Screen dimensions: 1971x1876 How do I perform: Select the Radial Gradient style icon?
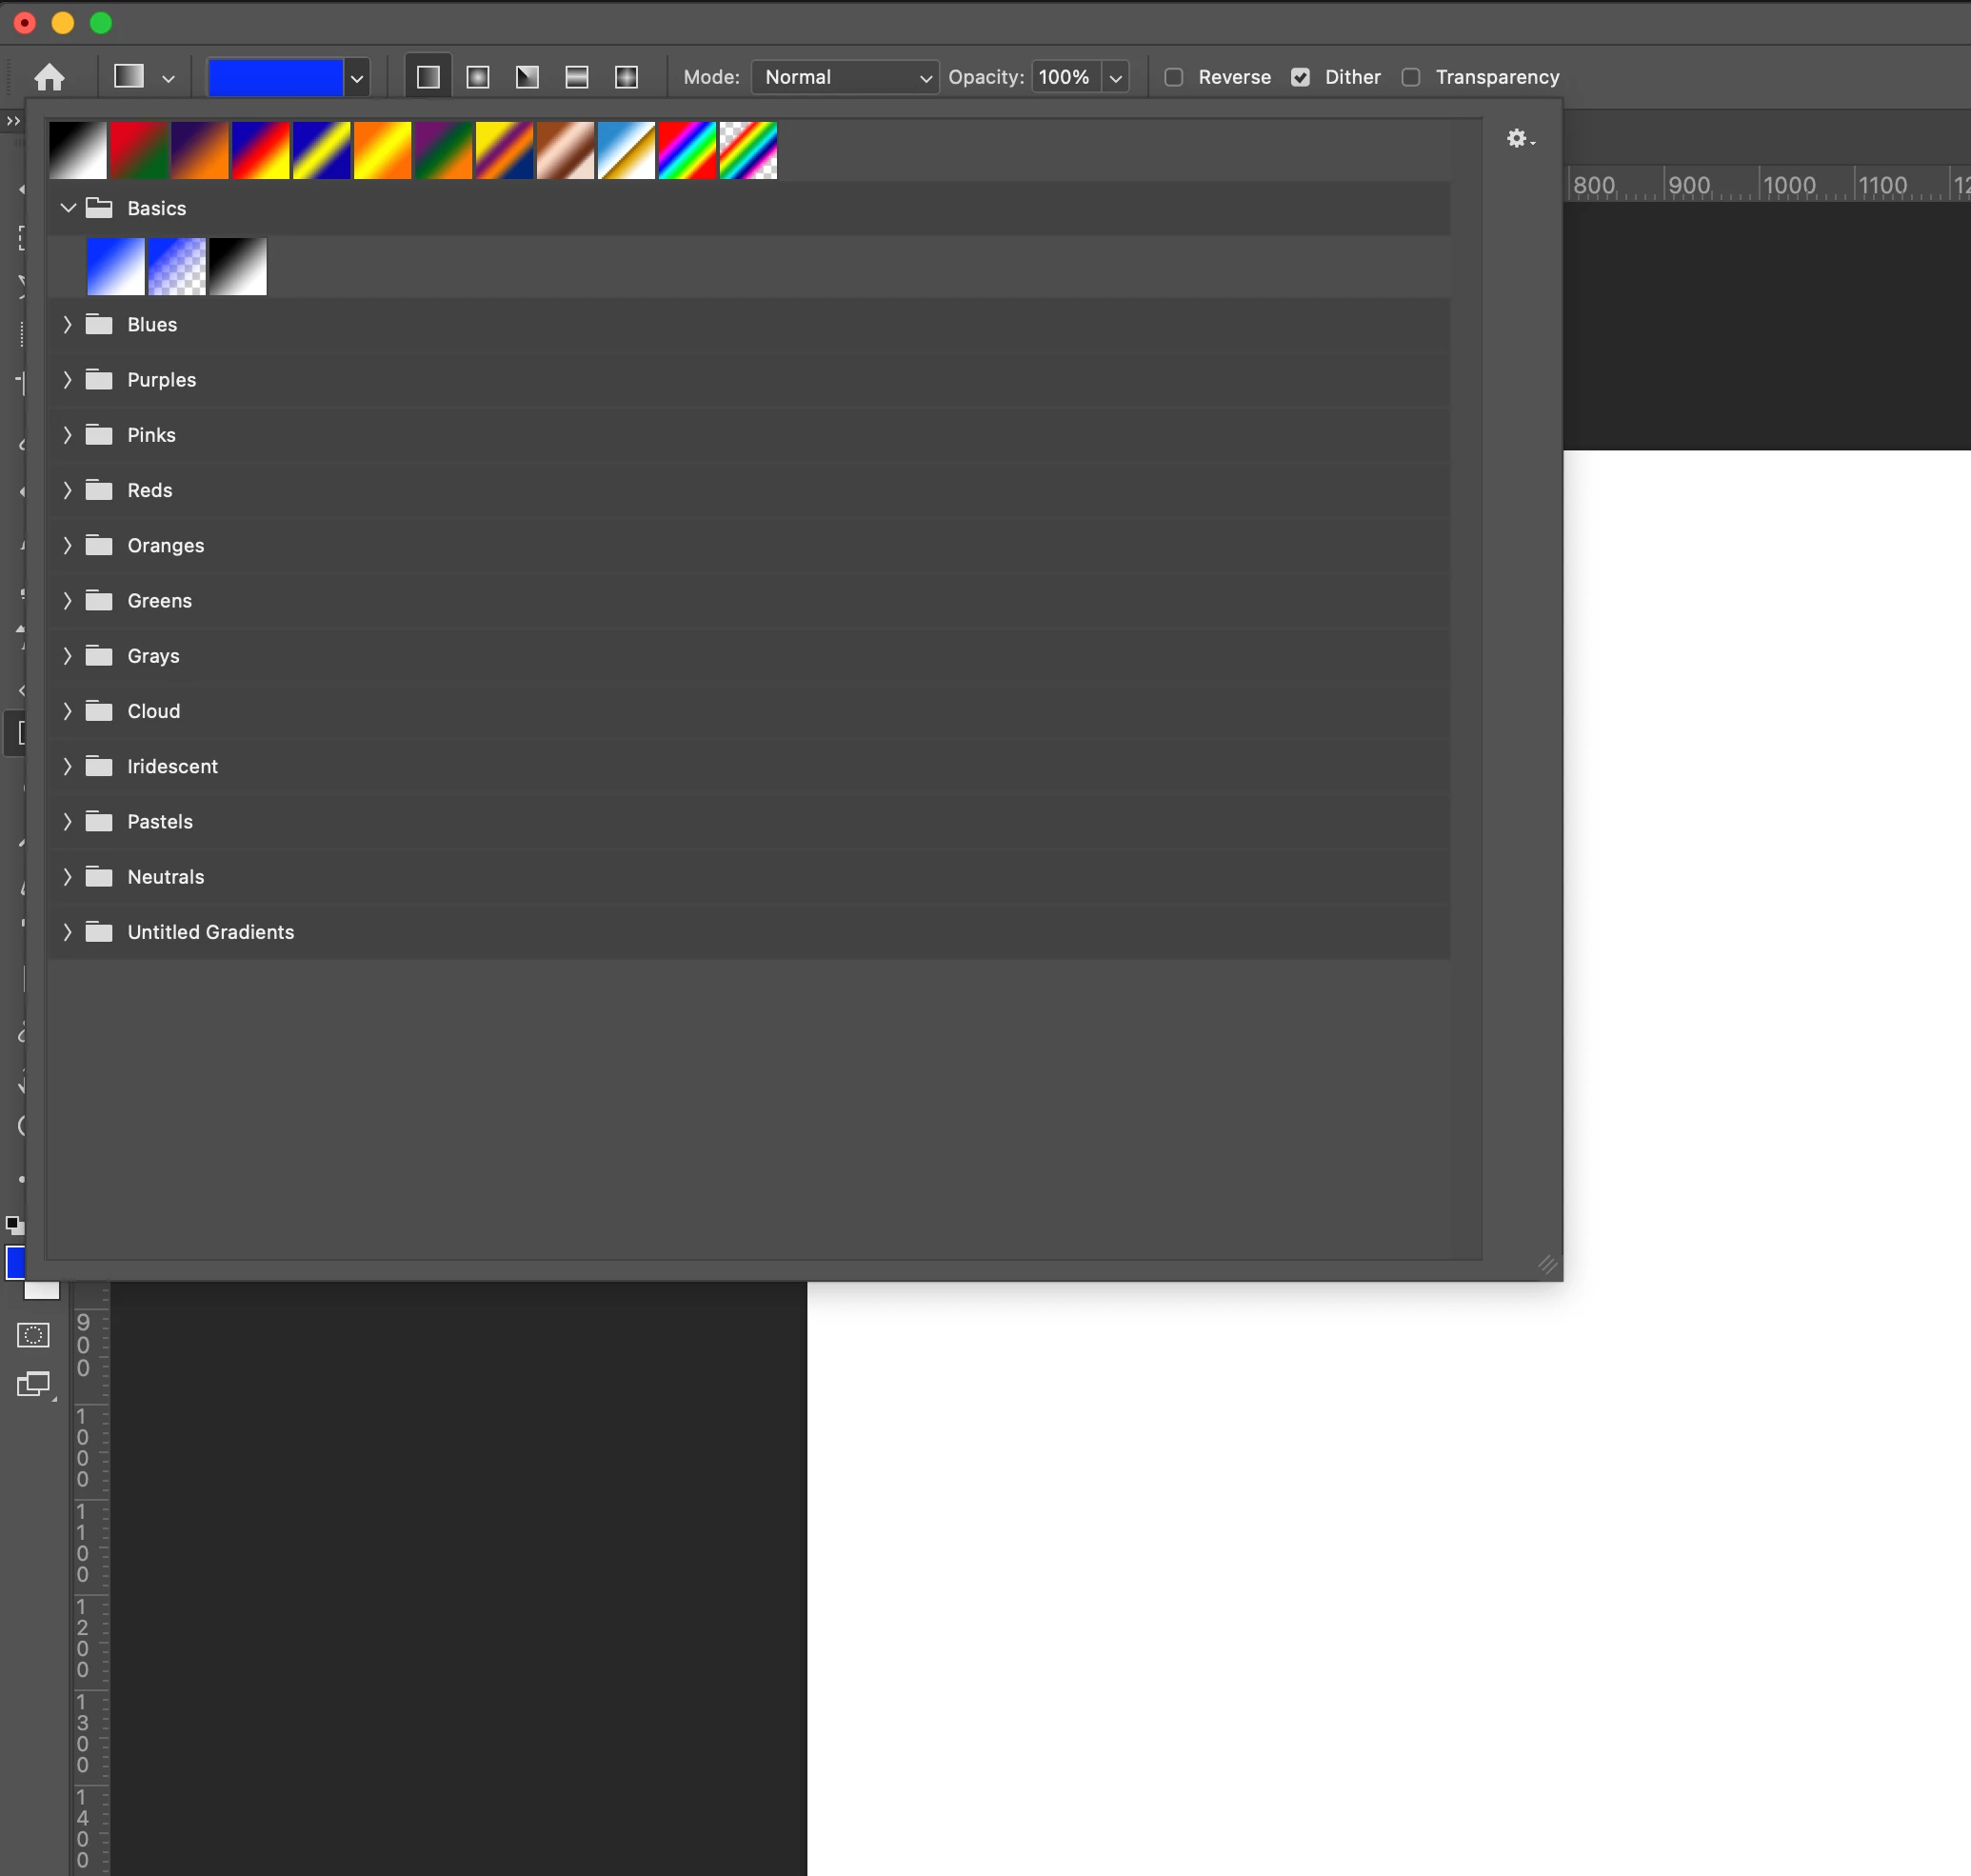478,77
